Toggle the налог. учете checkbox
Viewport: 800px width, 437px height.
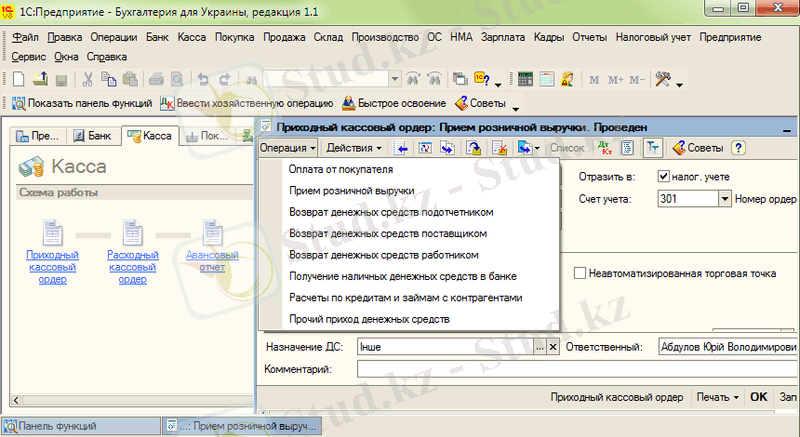click(x=663, y=177)
